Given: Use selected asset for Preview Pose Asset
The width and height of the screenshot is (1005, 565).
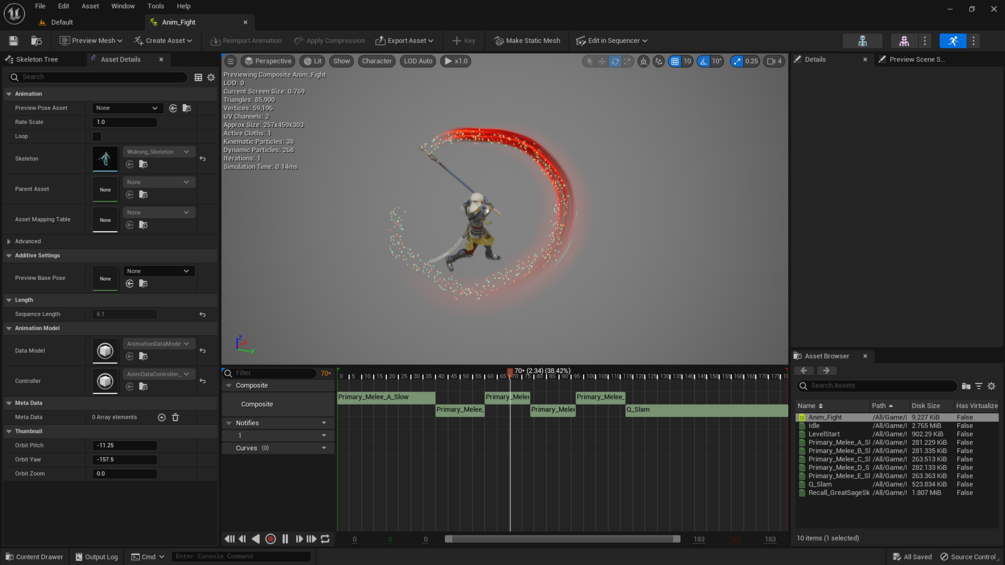Looking at the screenshot, I should (173, 108).
